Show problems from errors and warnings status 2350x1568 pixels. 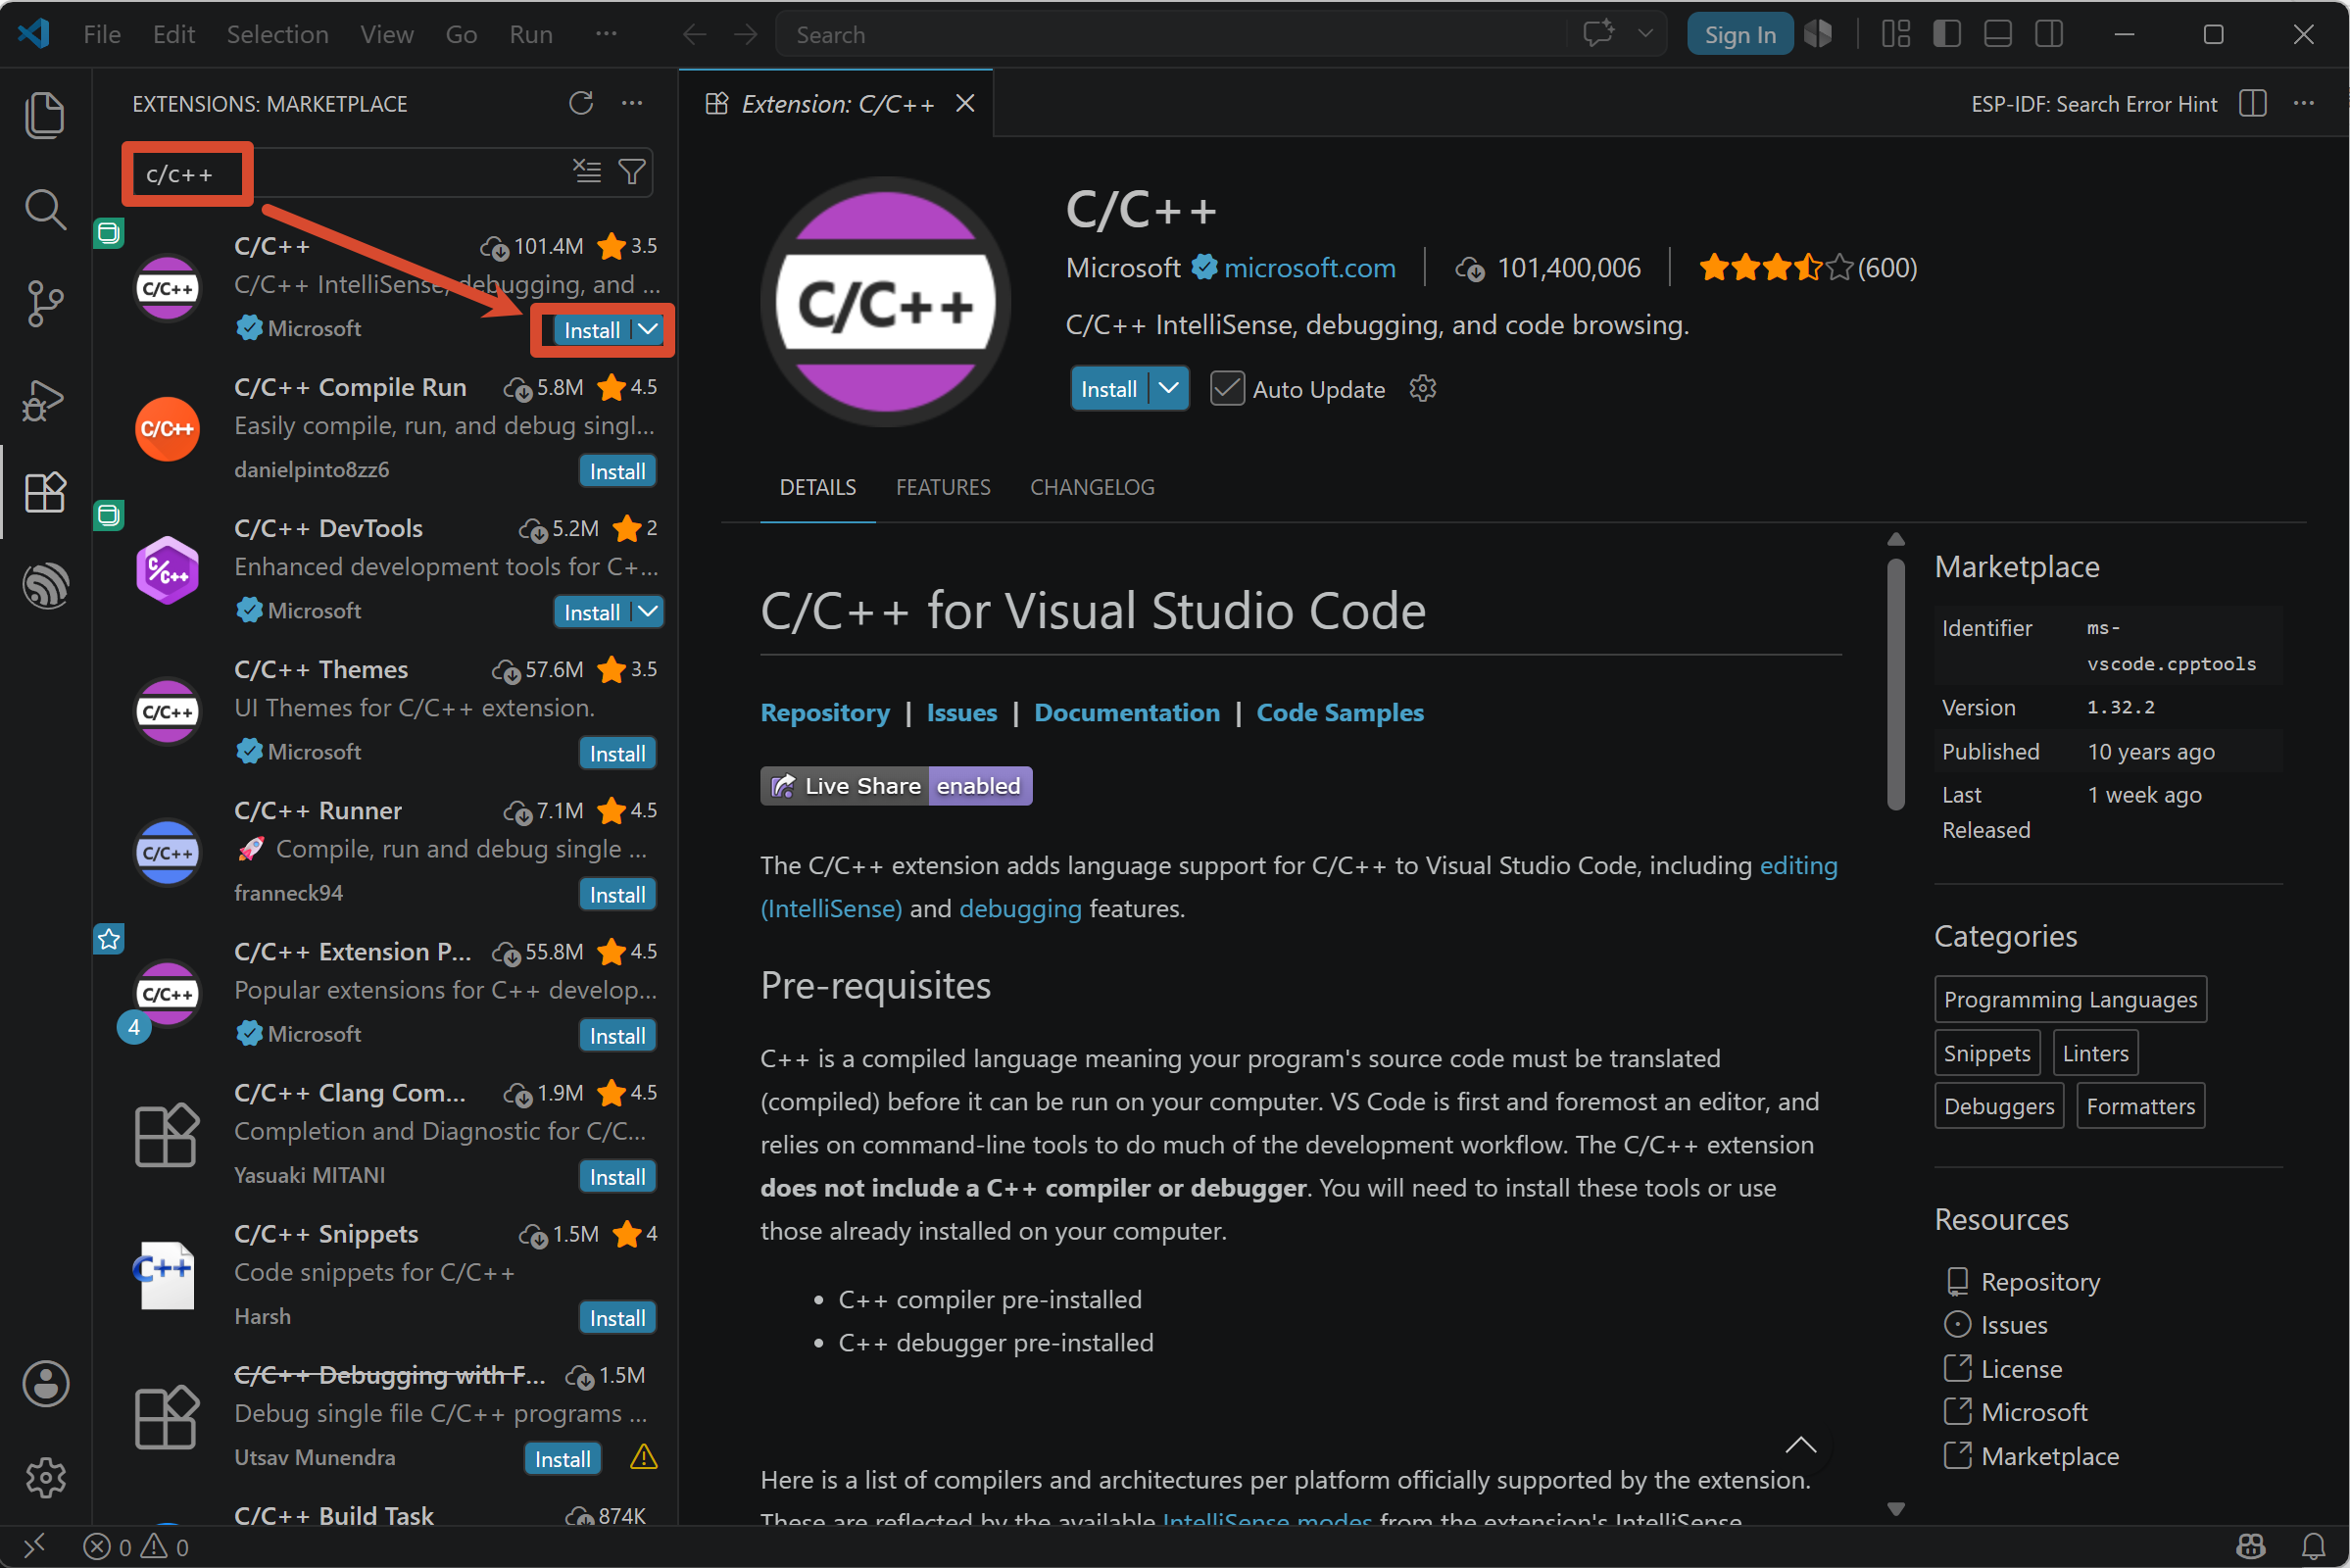click(136, 1547)
